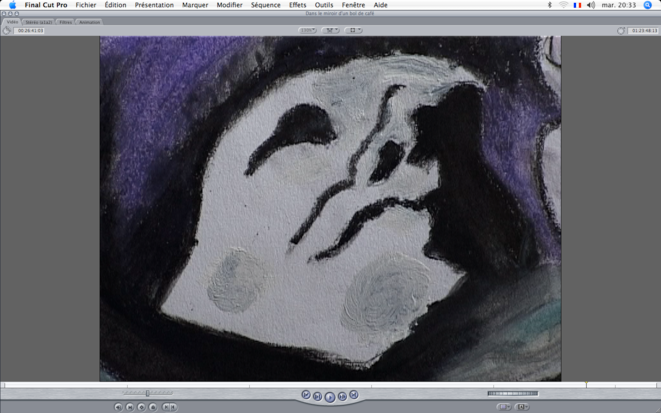Play from In to Out
The width and height of the screenshot is (661, 413).
(317, 397)
